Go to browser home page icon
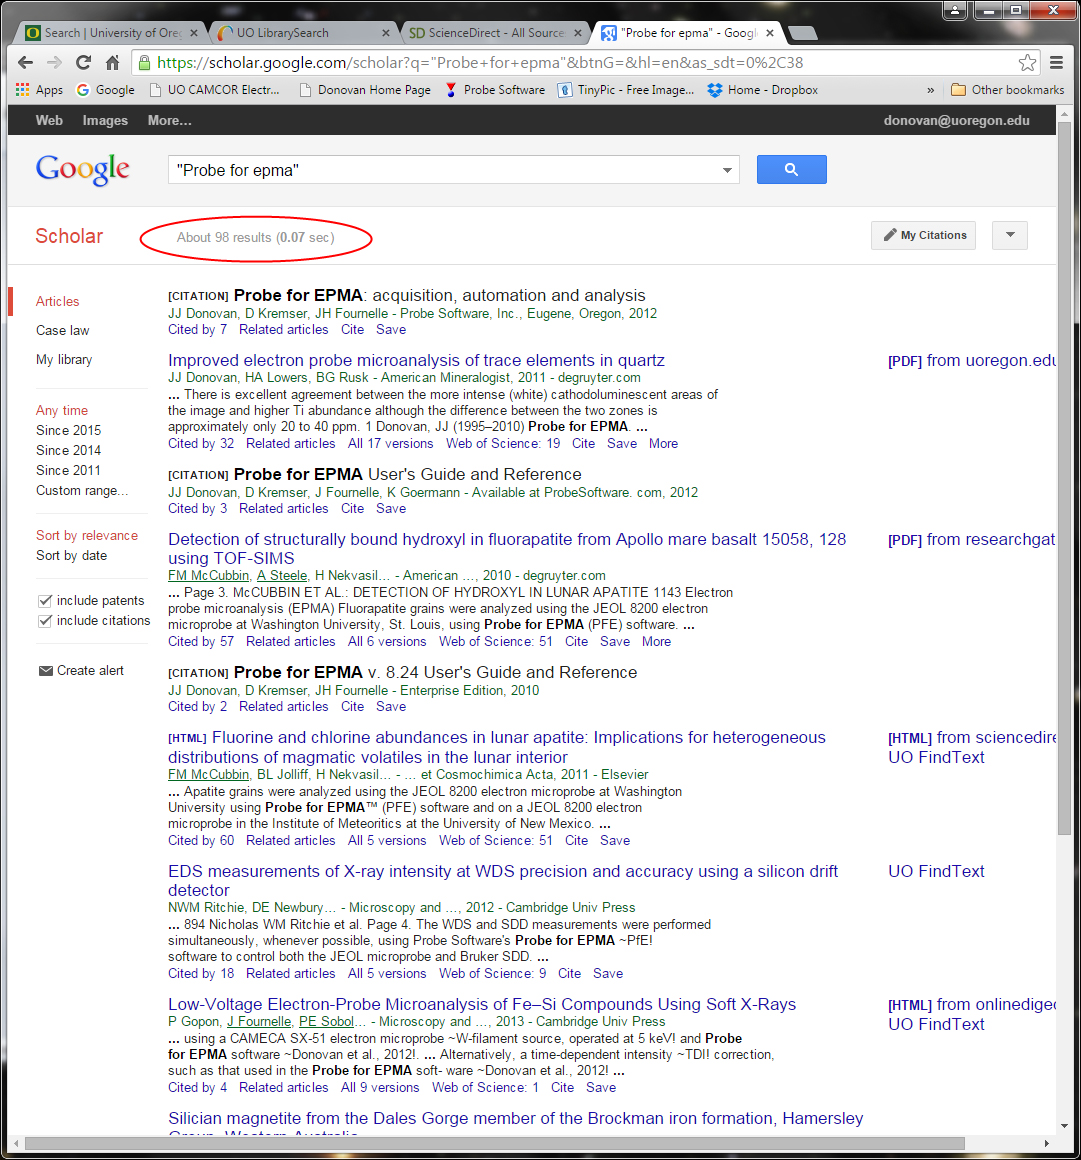This screenshot has width=1081, height=1160. point(112,63)
